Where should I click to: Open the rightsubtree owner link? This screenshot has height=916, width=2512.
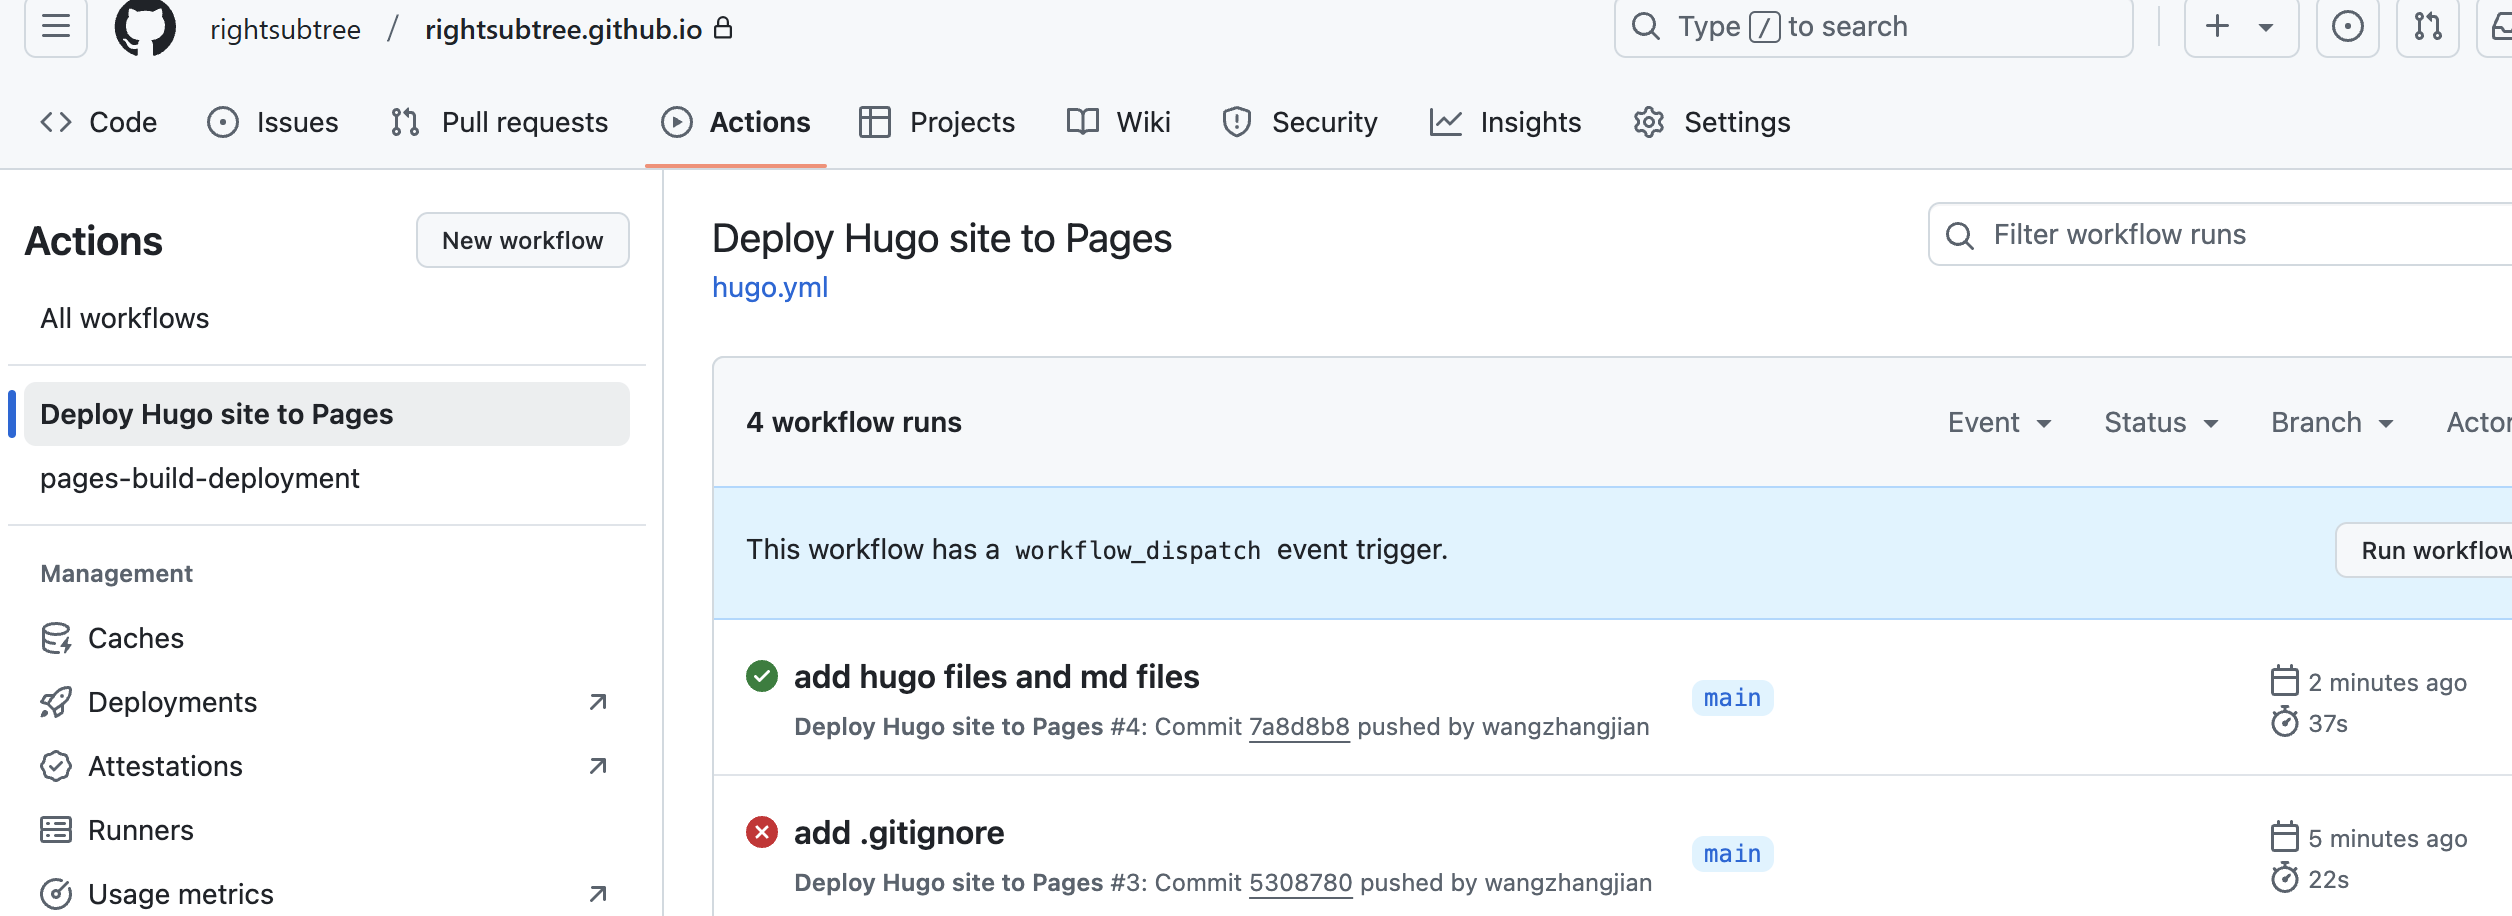285,30
